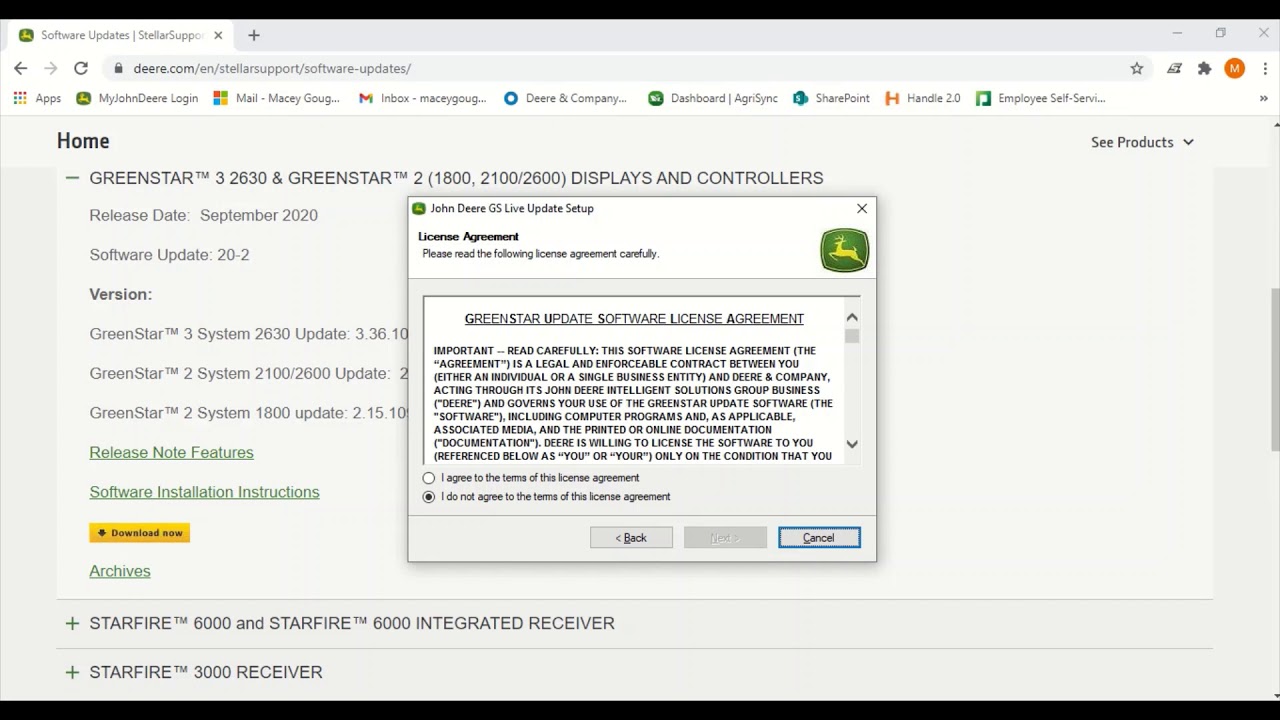The image size is (1280, 720).
Task: Click license agreement scrollbar thumb
Action: (x=852, y=337)
